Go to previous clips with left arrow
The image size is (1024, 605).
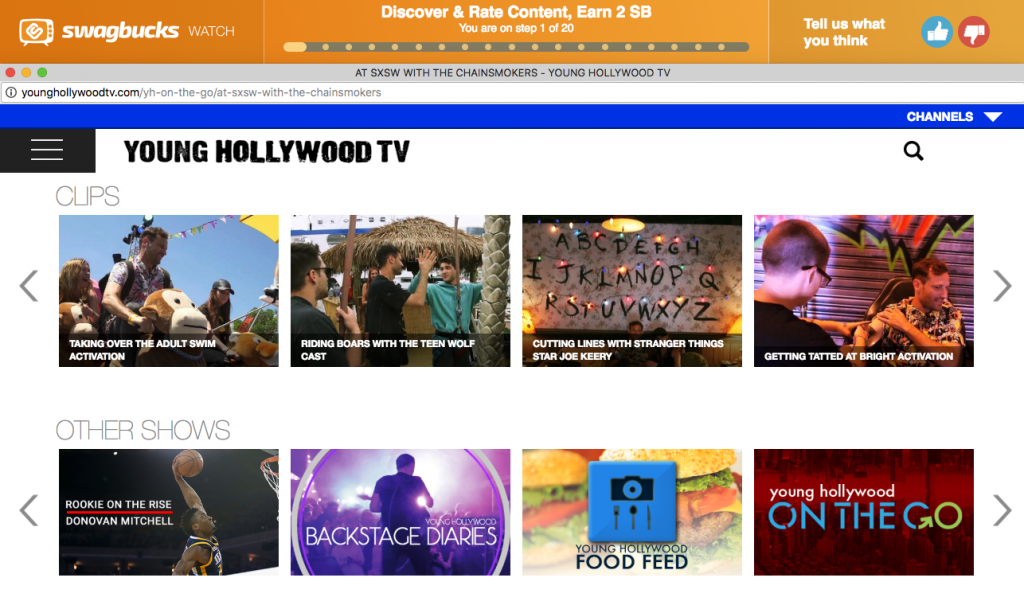[29, 286]
